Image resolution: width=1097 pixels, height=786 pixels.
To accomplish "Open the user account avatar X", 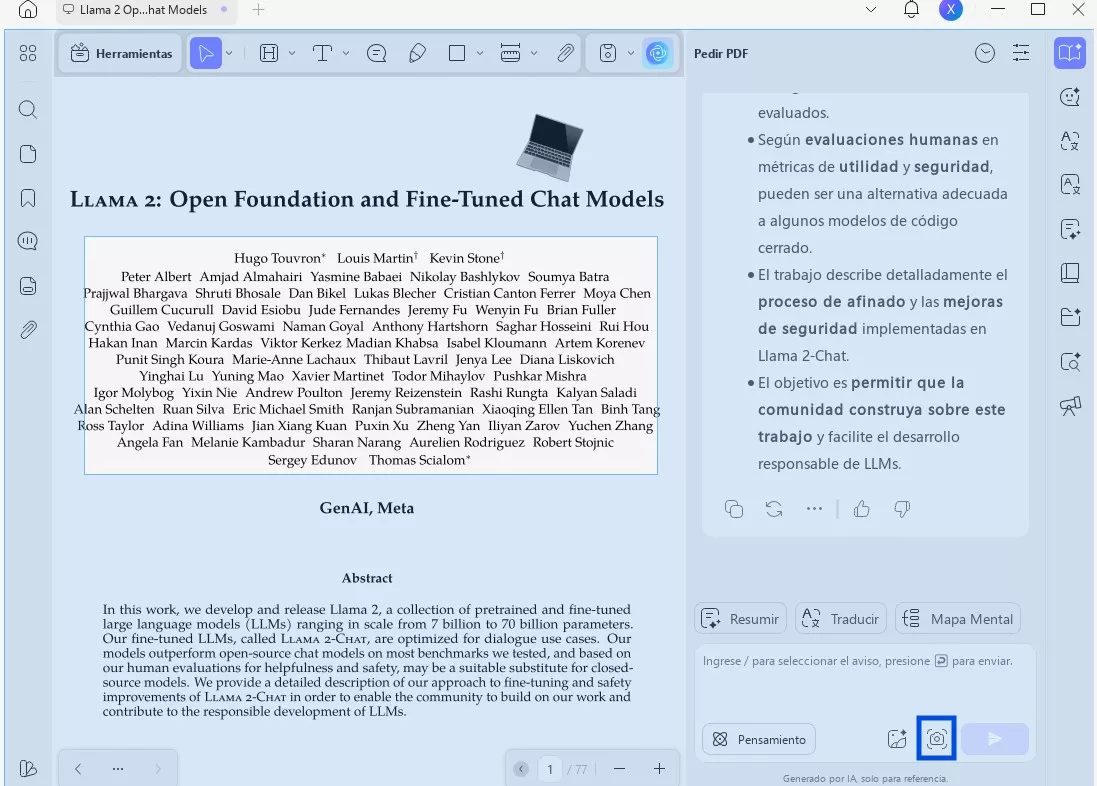I will [950, 10].
